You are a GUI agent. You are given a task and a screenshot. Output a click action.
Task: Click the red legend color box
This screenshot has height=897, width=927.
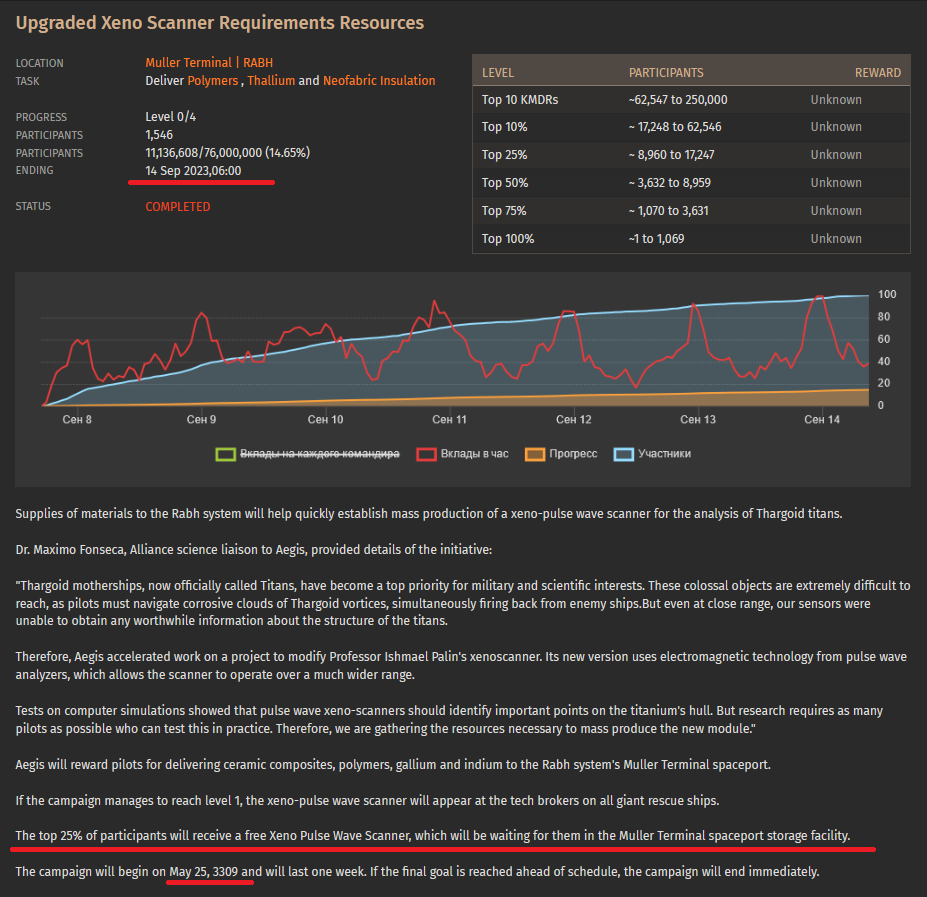[x=426, y=454]
